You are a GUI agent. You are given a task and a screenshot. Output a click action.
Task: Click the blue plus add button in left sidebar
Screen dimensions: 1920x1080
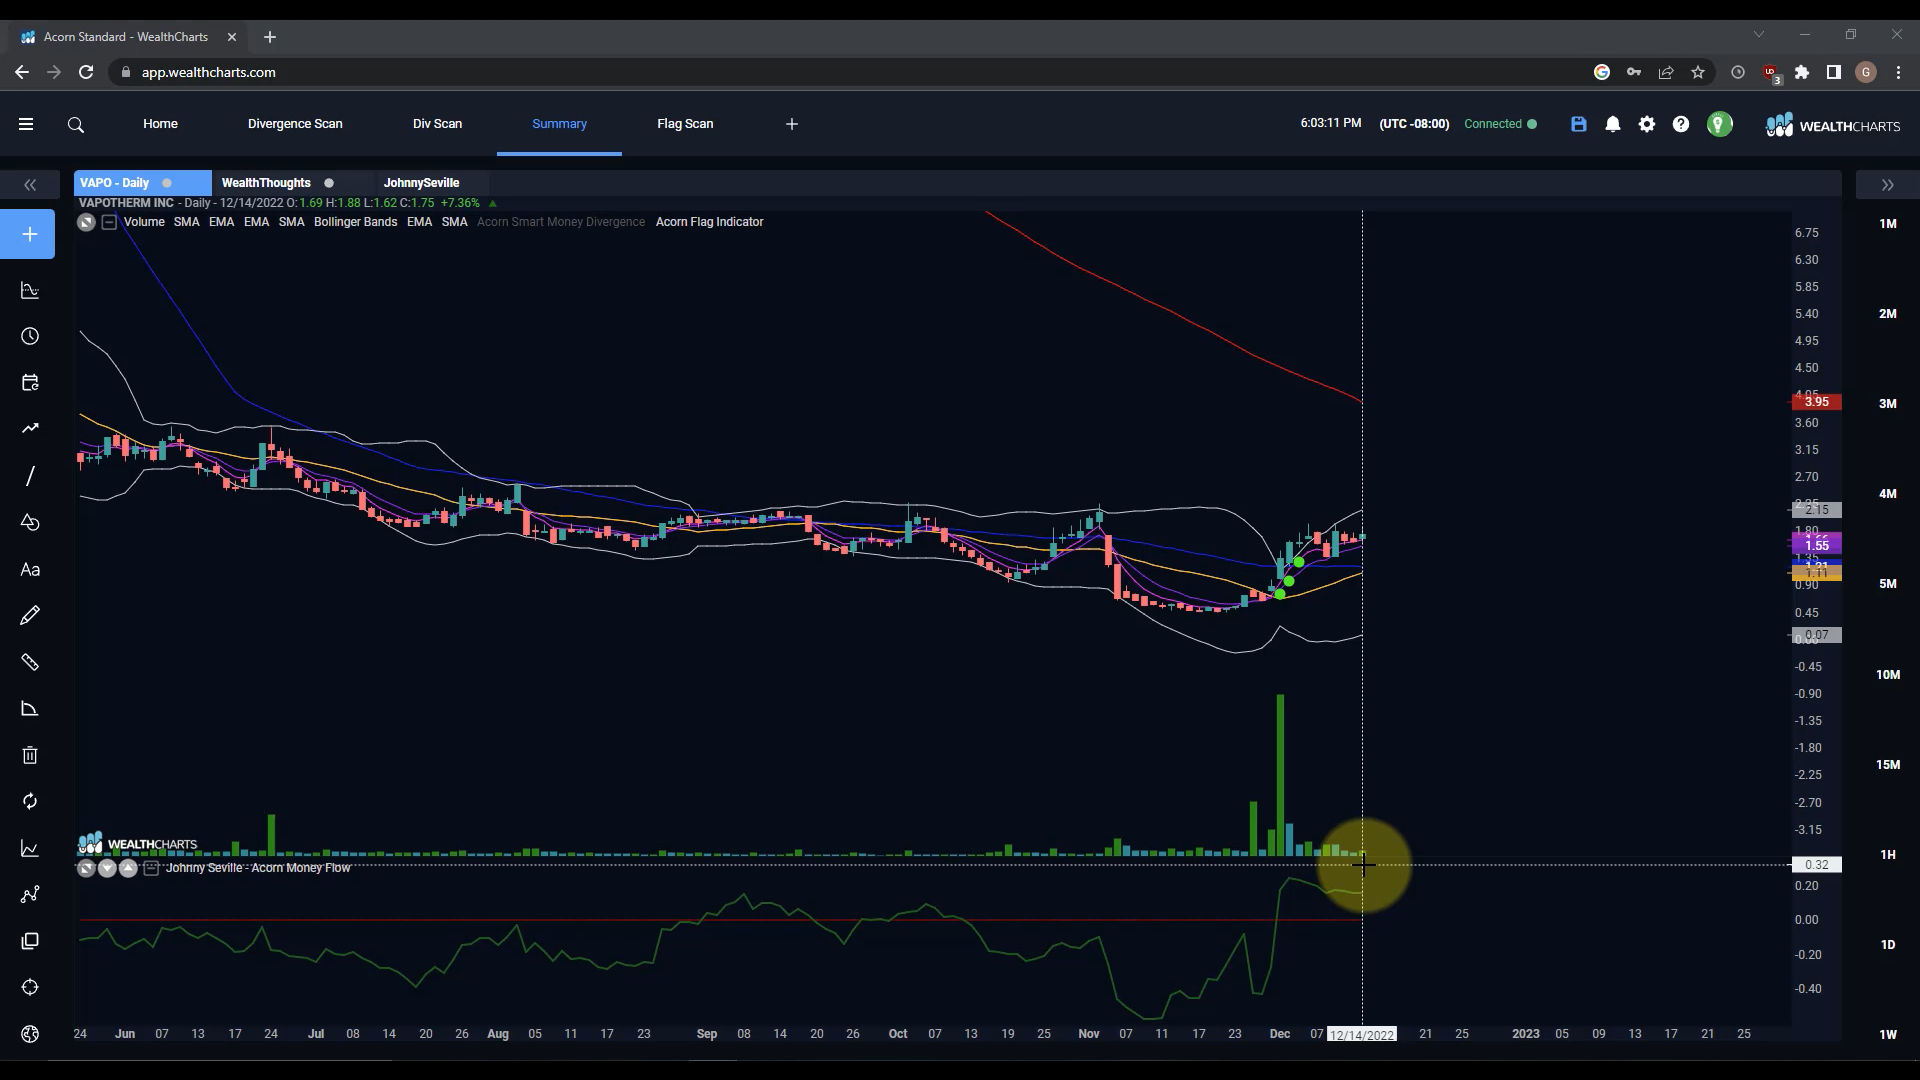coord(28,234)
